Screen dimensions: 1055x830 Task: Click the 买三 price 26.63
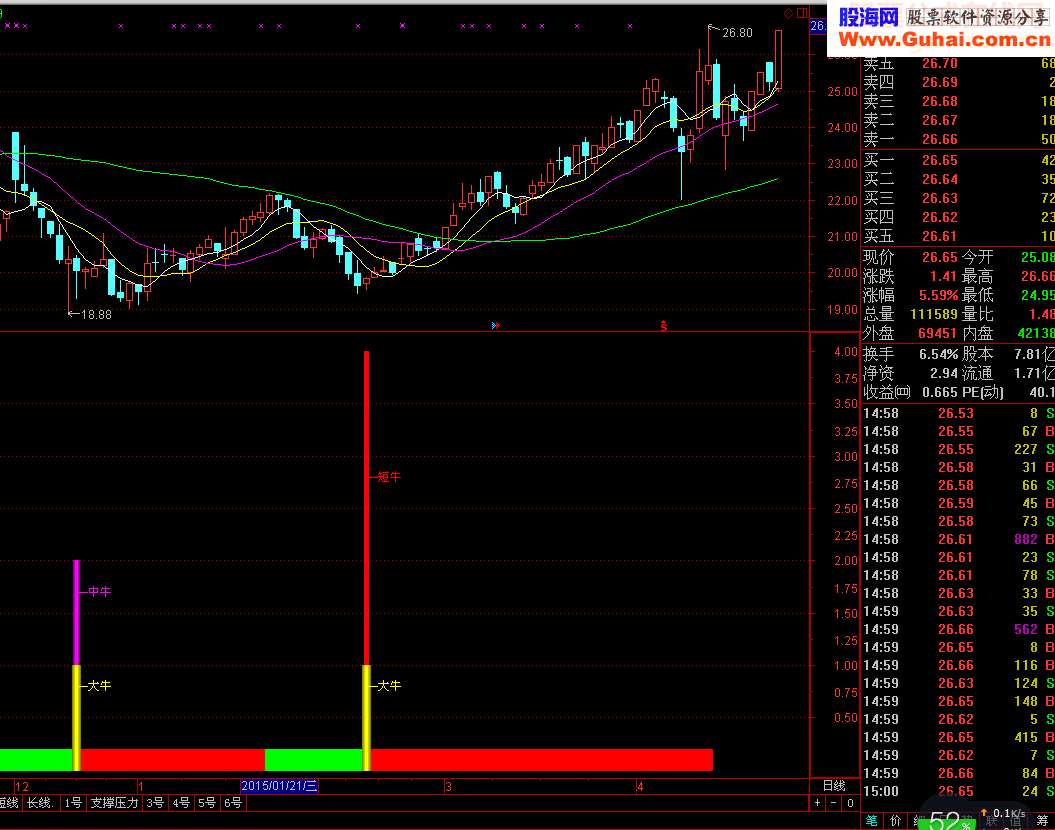pos(939,198)
